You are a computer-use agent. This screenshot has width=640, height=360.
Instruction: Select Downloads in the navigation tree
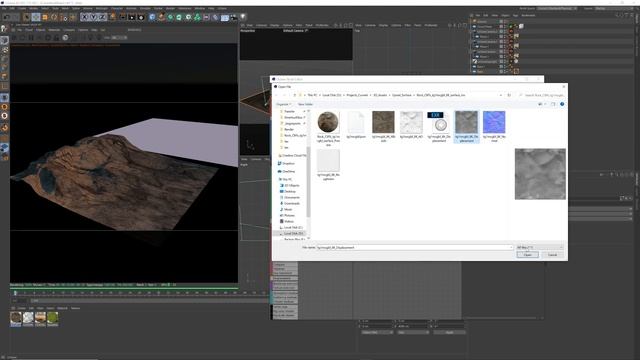click(291, 203)
